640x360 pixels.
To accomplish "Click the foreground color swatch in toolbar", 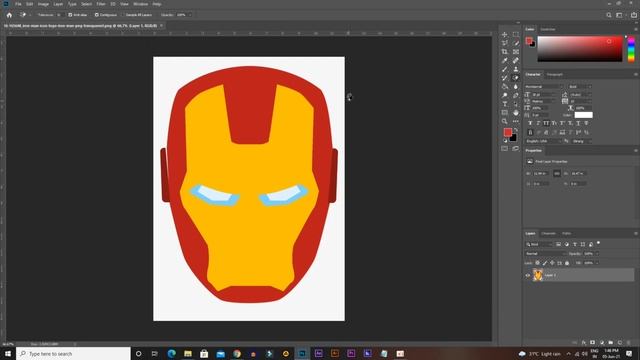I will point(507,132).
